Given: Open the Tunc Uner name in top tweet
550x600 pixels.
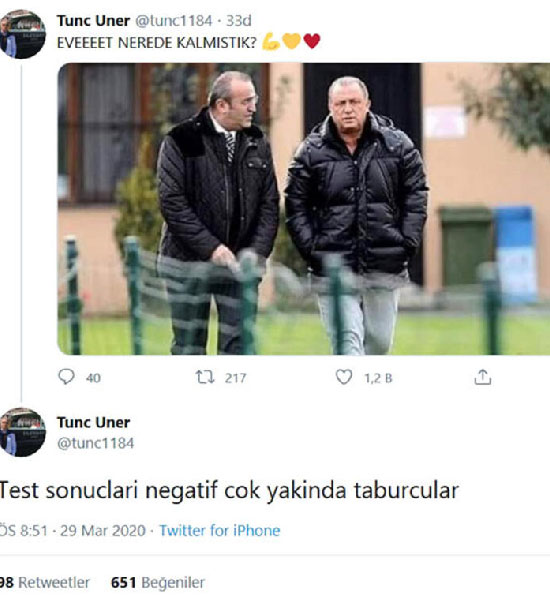Looking at the screenshot, I should click(93, 21).
